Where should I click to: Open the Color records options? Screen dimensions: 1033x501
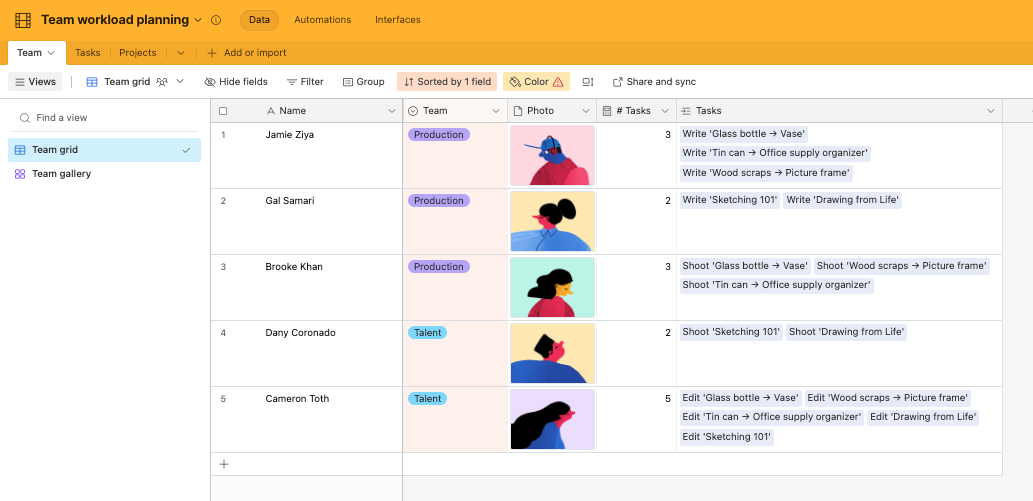[535, 82]
